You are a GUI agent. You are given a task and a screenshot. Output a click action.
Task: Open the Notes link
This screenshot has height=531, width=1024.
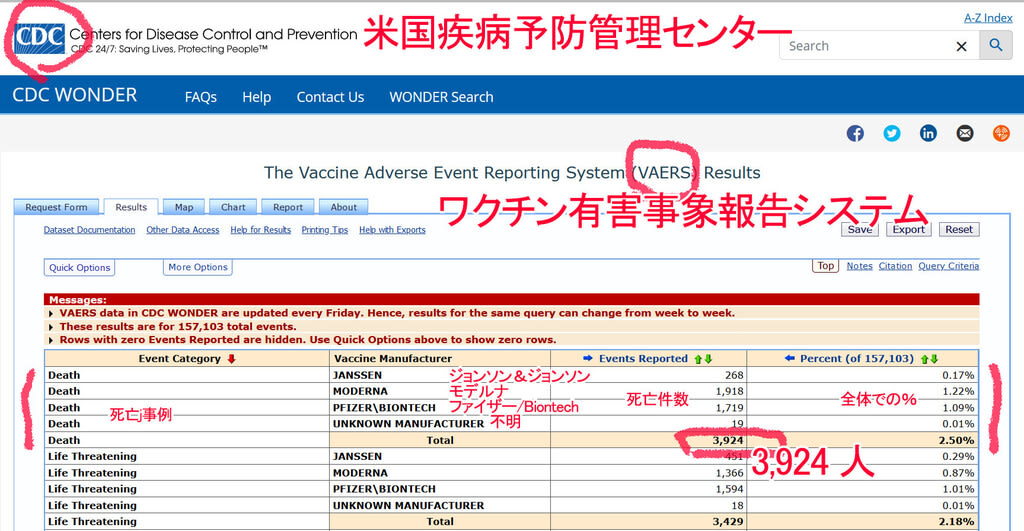859,266
